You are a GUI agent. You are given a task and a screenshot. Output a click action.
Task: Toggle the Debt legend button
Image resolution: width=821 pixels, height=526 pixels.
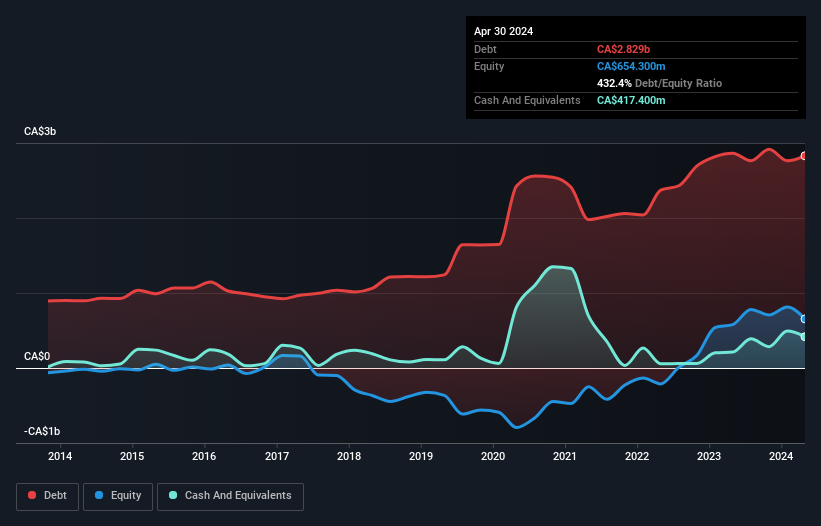47,496
